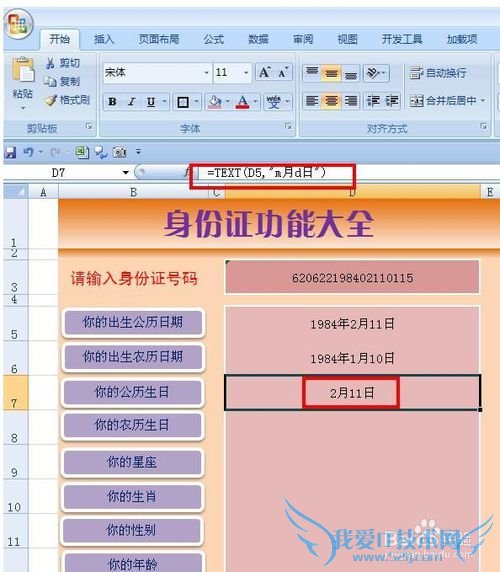Image resolution: width=500 pixels, height=572 pixels.
Task: Set top vertical alignment
Action: pos(312,73)
